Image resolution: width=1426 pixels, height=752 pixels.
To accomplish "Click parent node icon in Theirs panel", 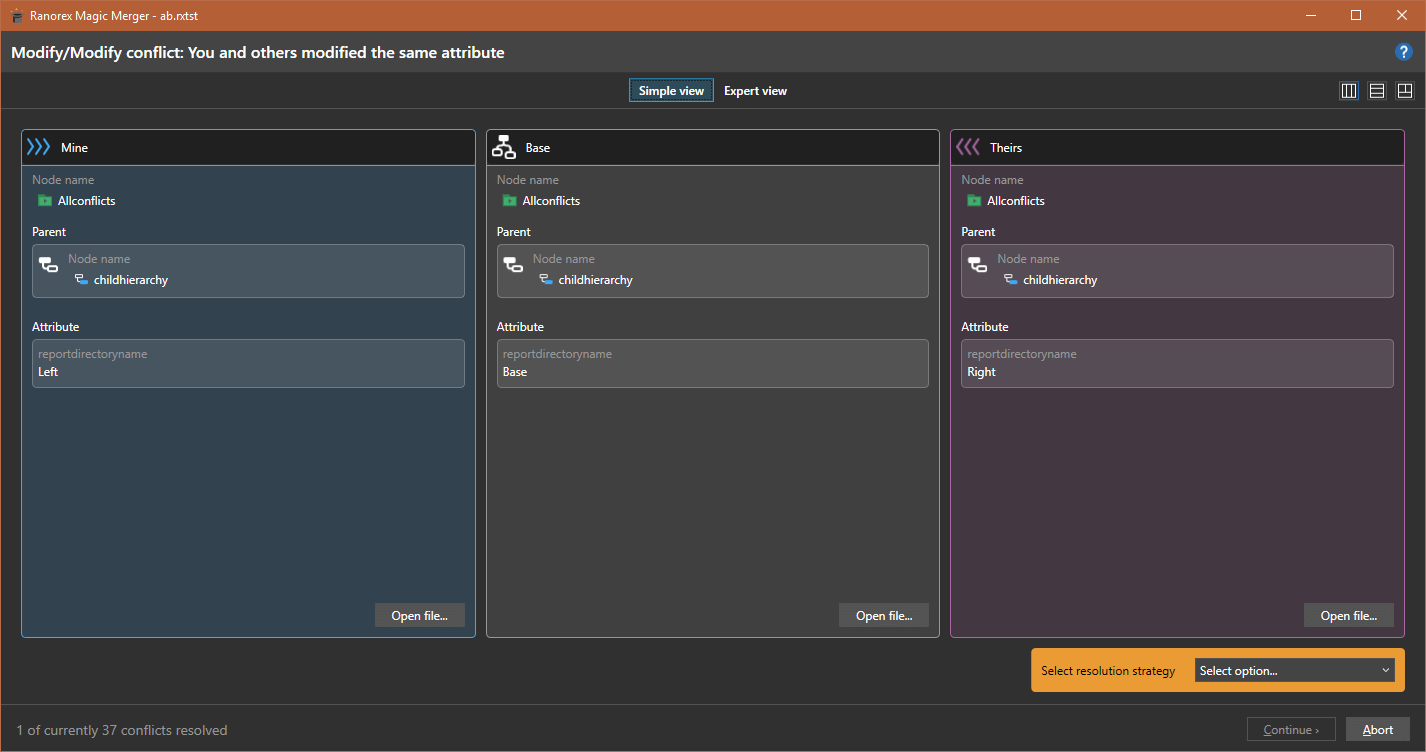I will (978, 265).
